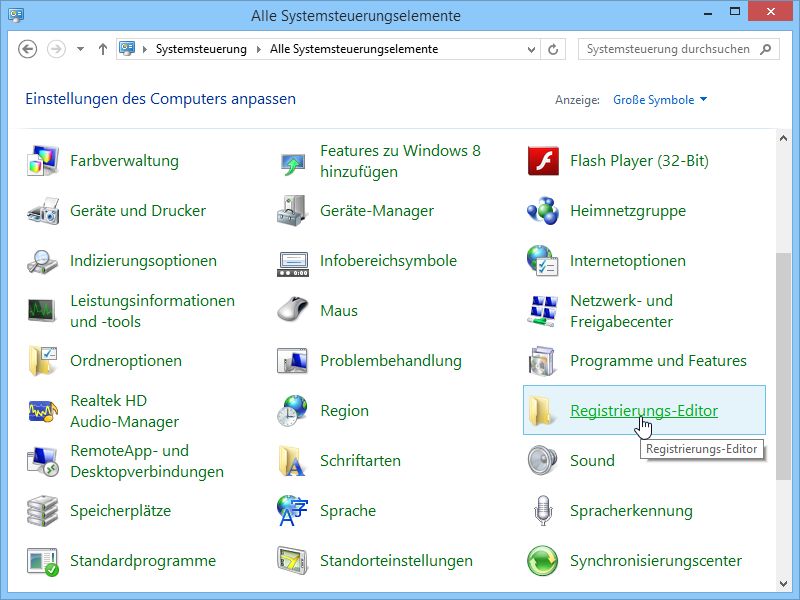Refresh the Control Panel view
800x600 pixels.
point(553,49)
